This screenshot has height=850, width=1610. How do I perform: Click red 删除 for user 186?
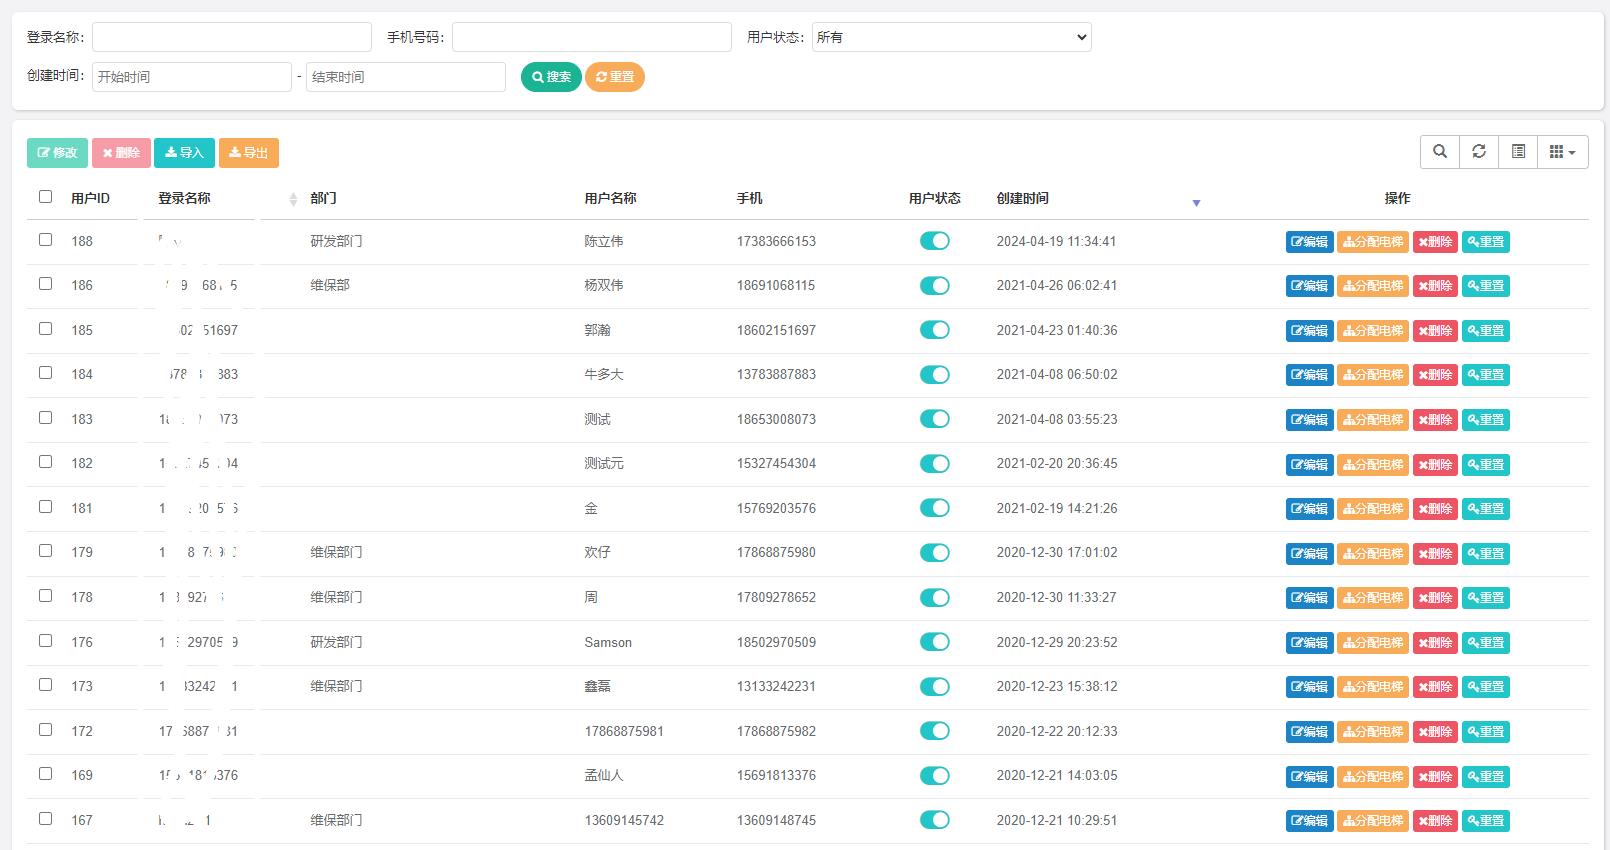click(x=1434, y=286)
